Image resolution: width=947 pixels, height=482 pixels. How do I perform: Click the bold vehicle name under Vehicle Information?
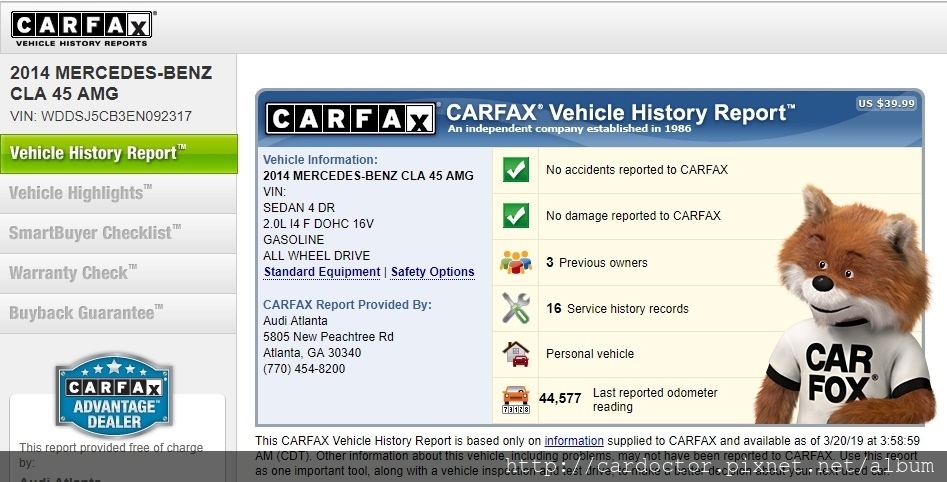click(368, 176)
